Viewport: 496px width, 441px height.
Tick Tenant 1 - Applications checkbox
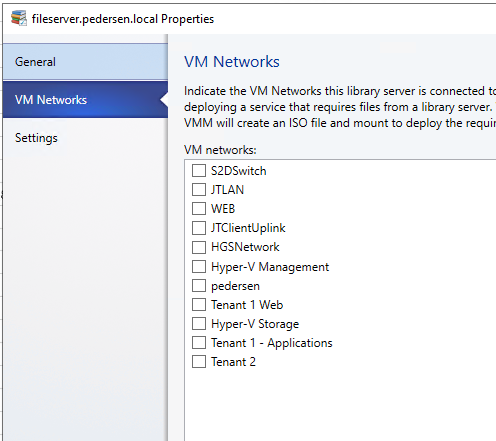[x=199, y=343]
